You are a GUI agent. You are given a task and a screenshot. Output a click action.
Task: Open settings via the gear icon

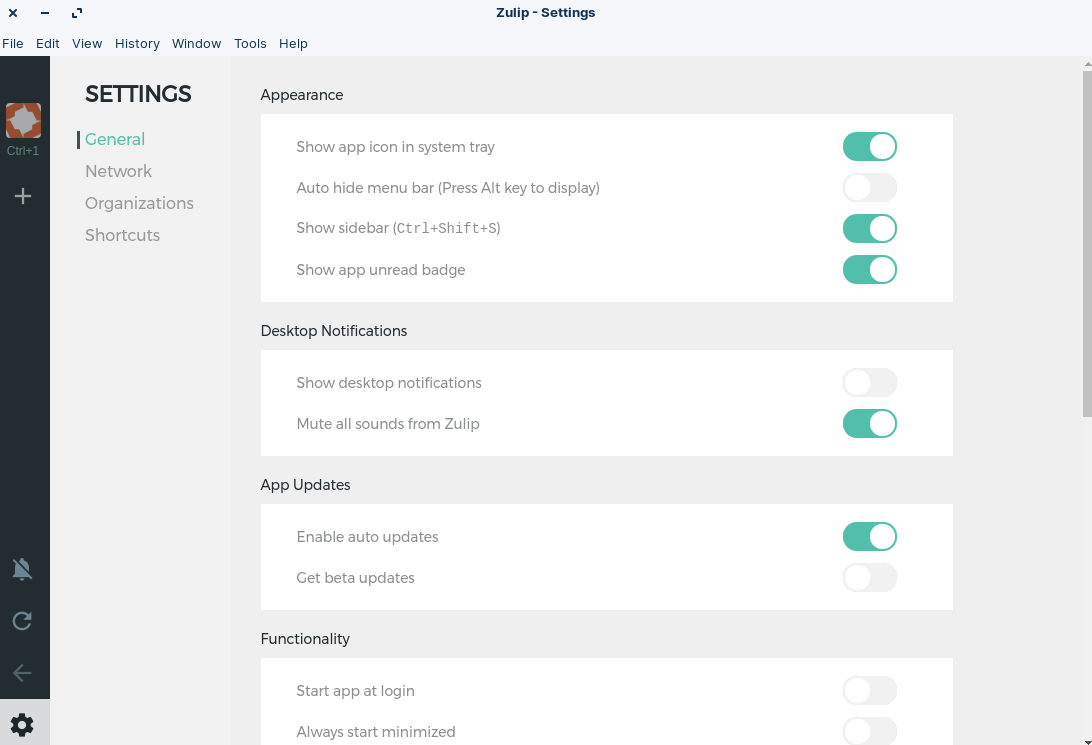click(22, 723)
